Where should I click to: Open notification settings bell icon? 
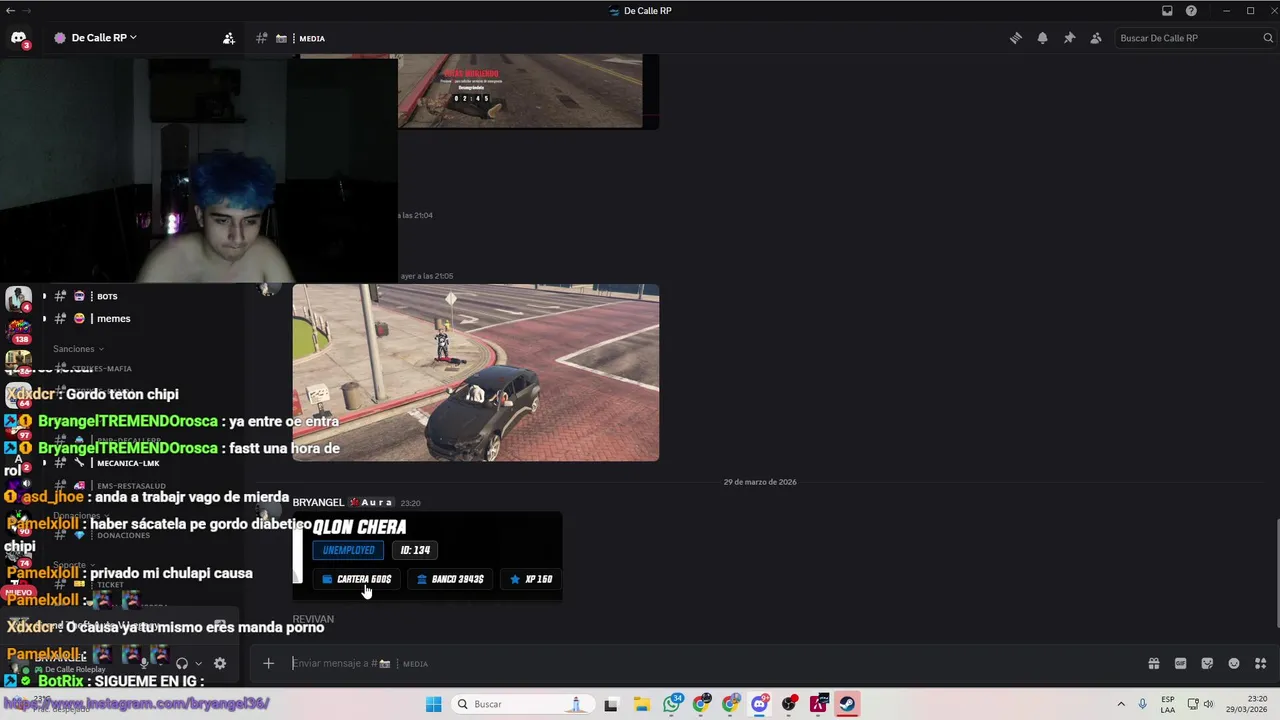coord(1042,38)
